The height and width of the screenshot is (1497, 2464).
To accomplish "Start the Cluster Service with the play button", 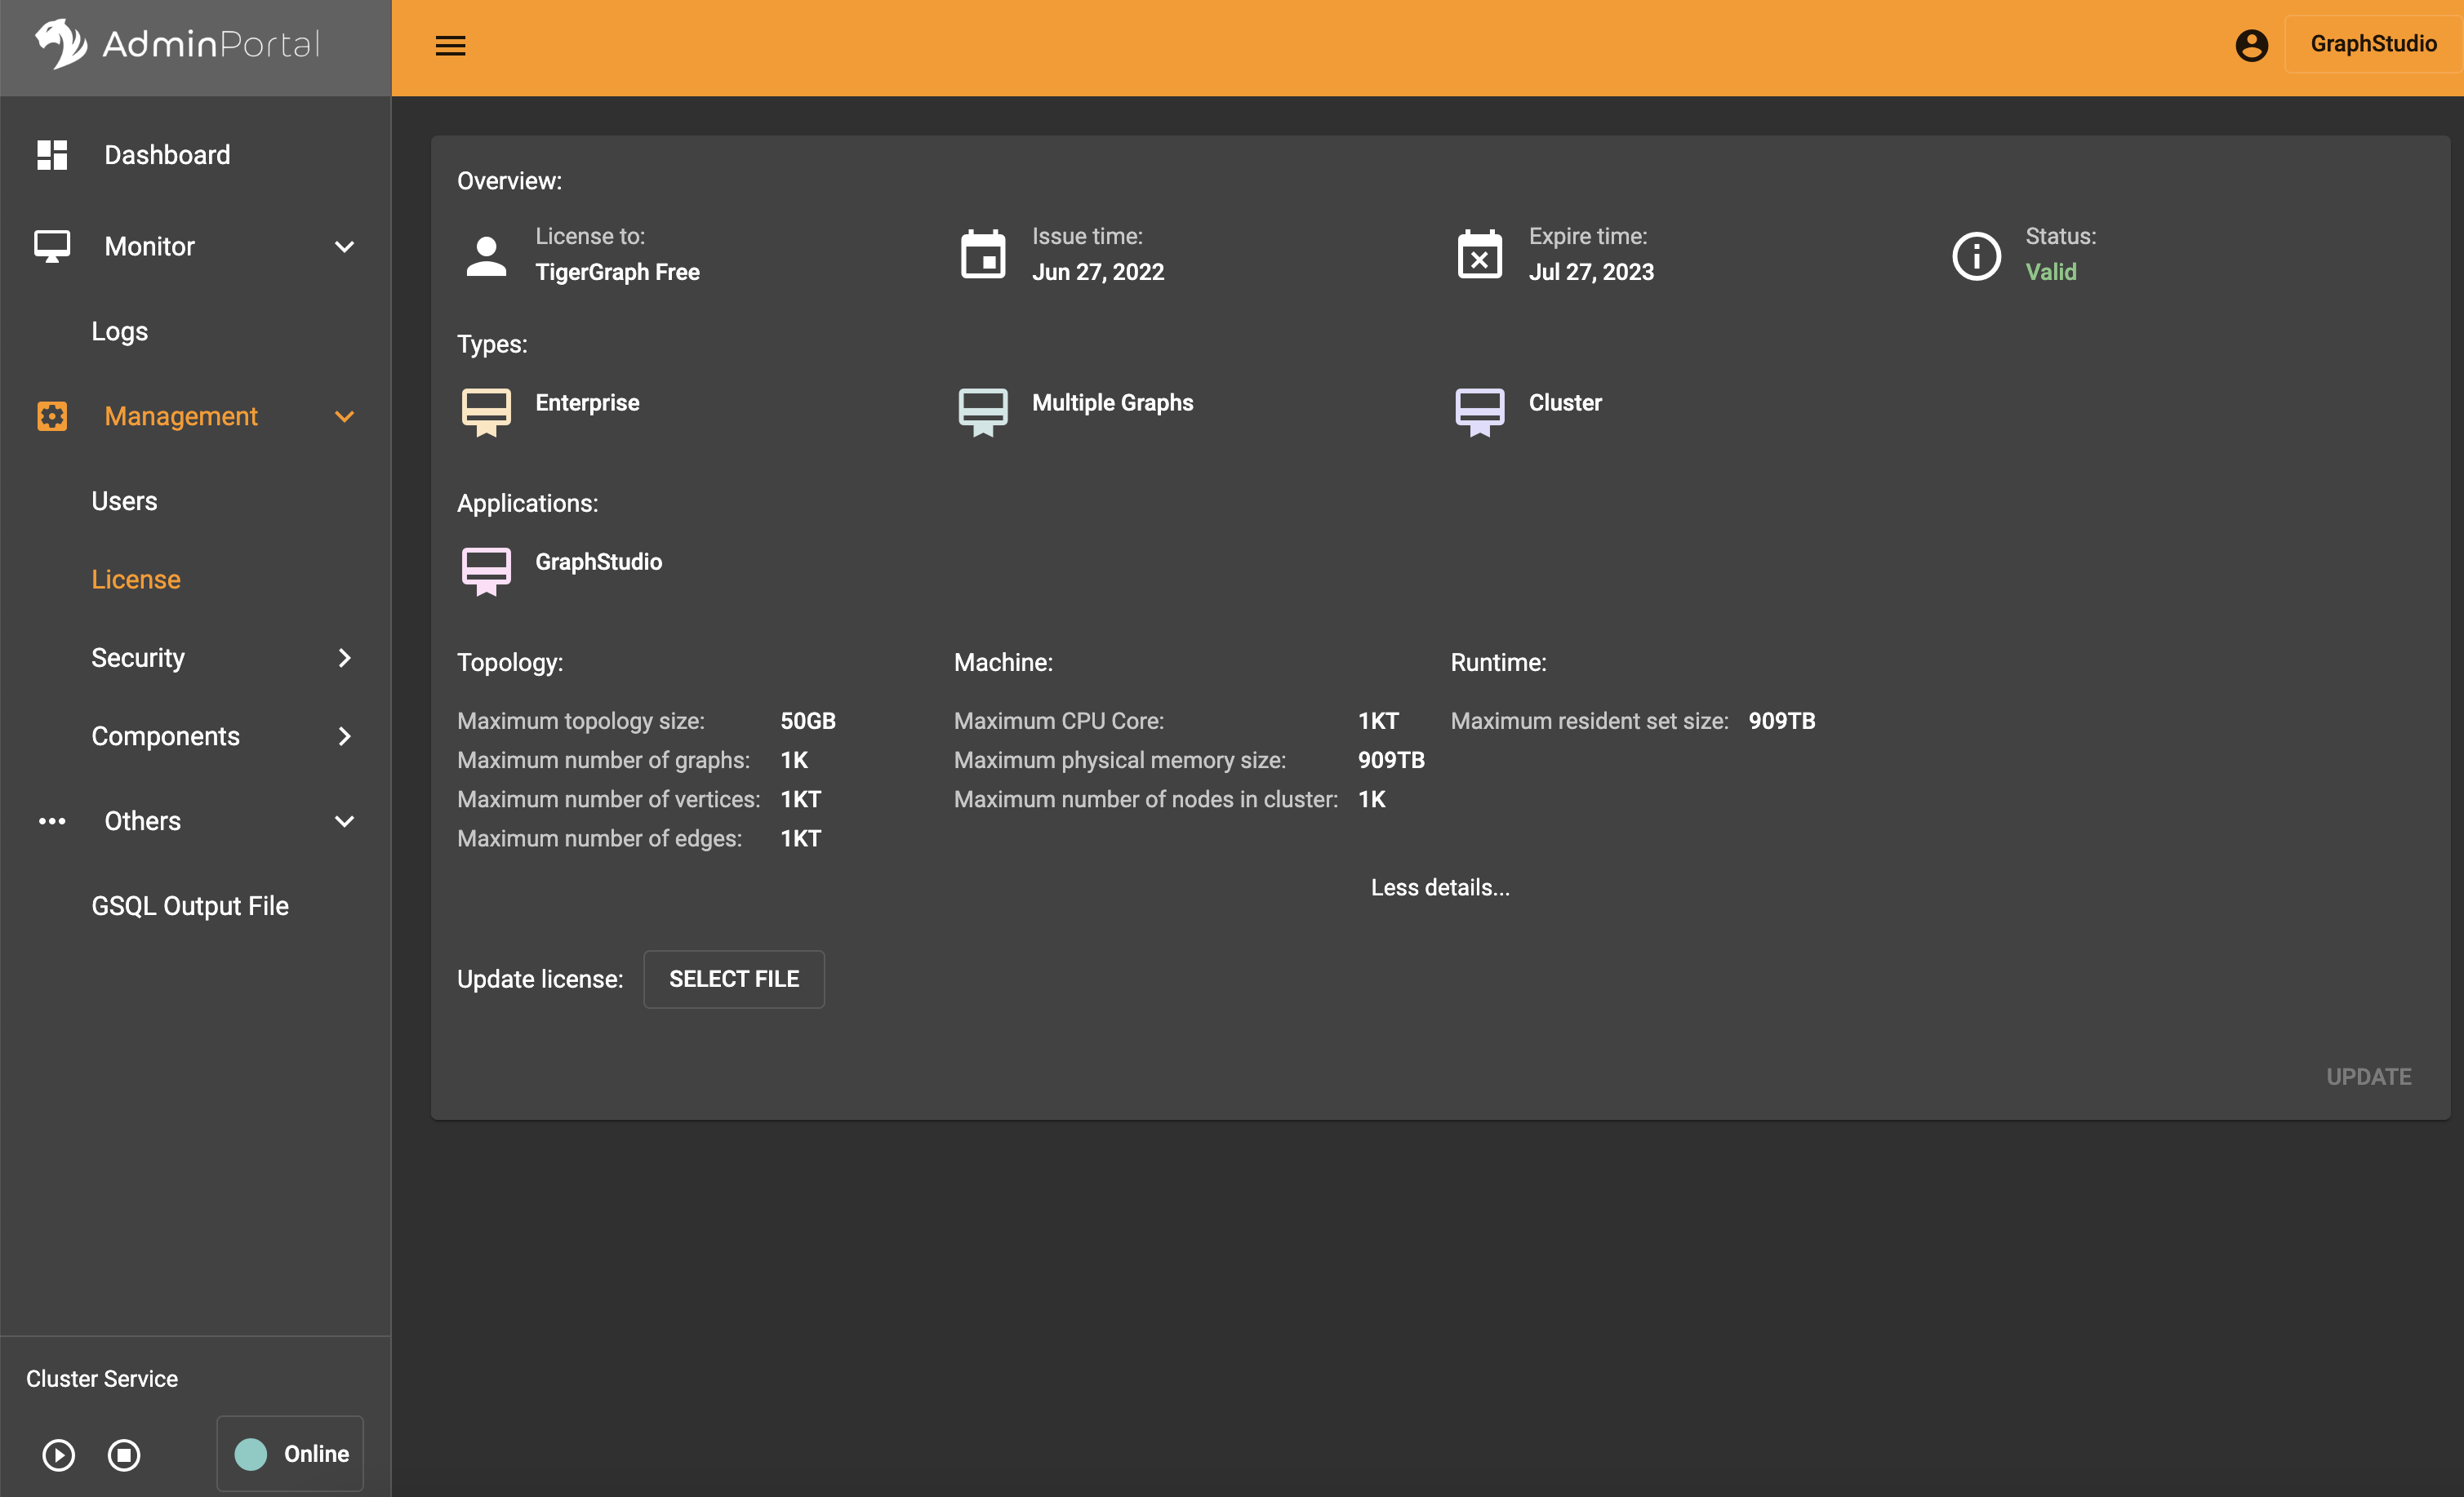I will tap(58, 1455).
